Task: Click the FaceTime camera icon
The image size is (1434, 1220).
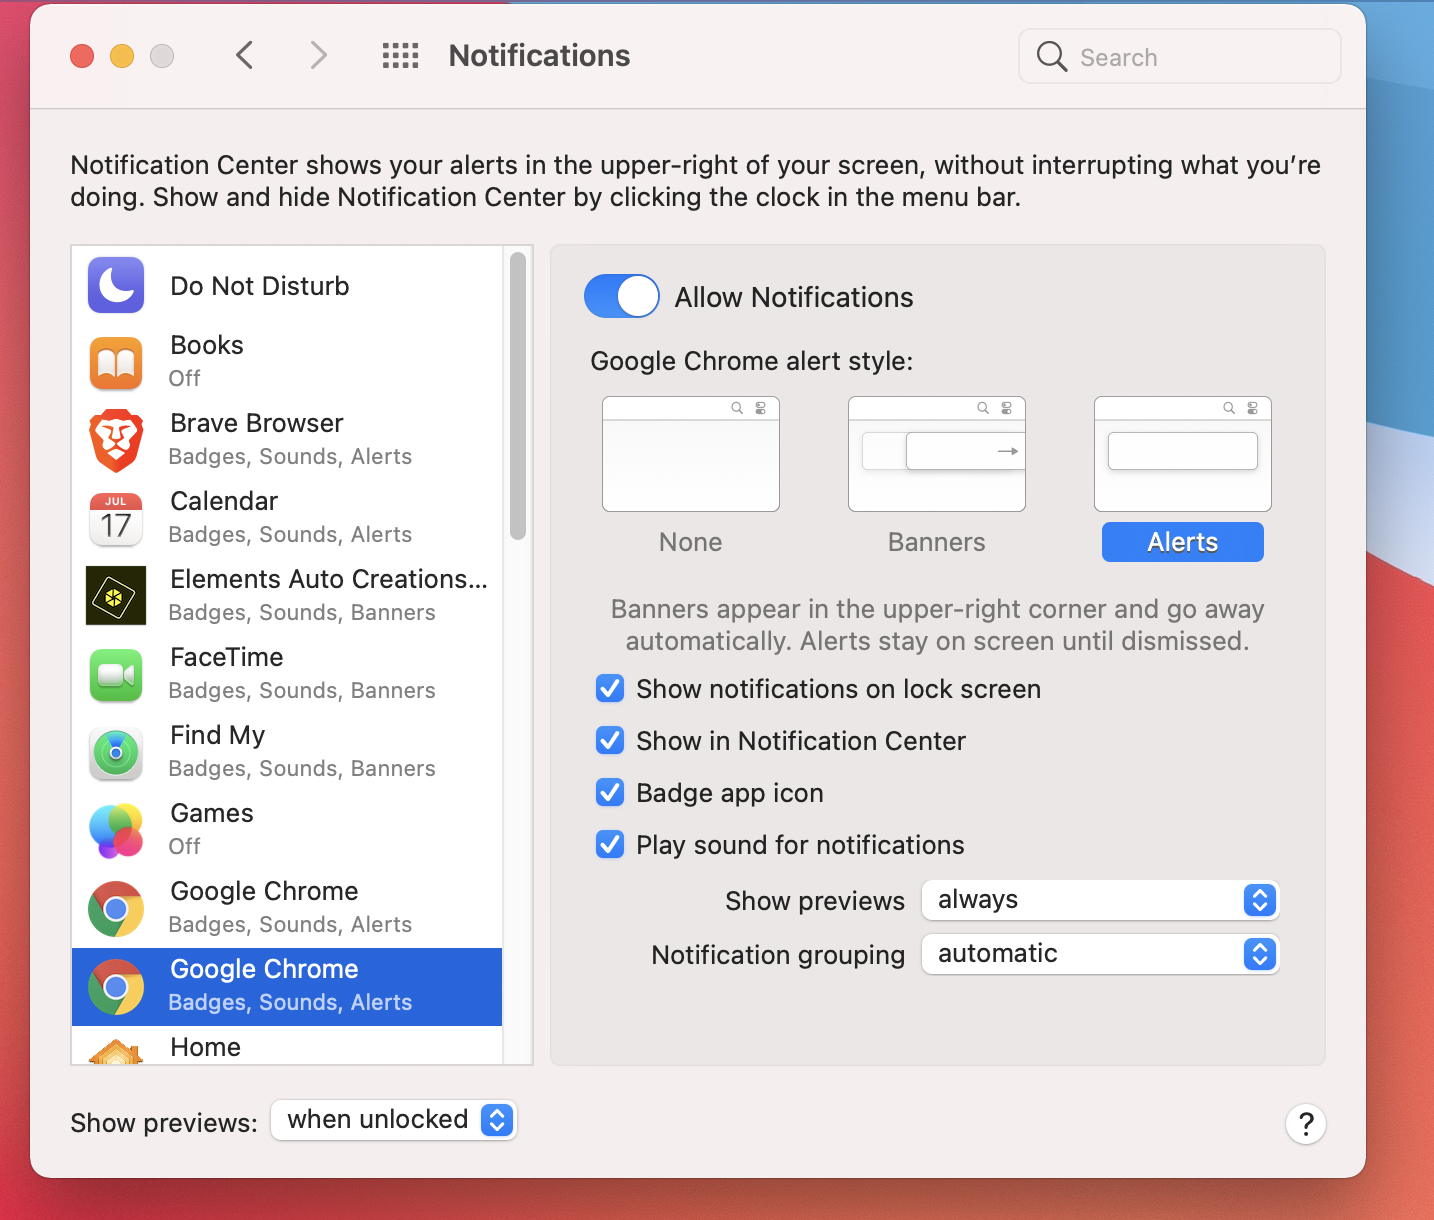Action: (116, 675)
